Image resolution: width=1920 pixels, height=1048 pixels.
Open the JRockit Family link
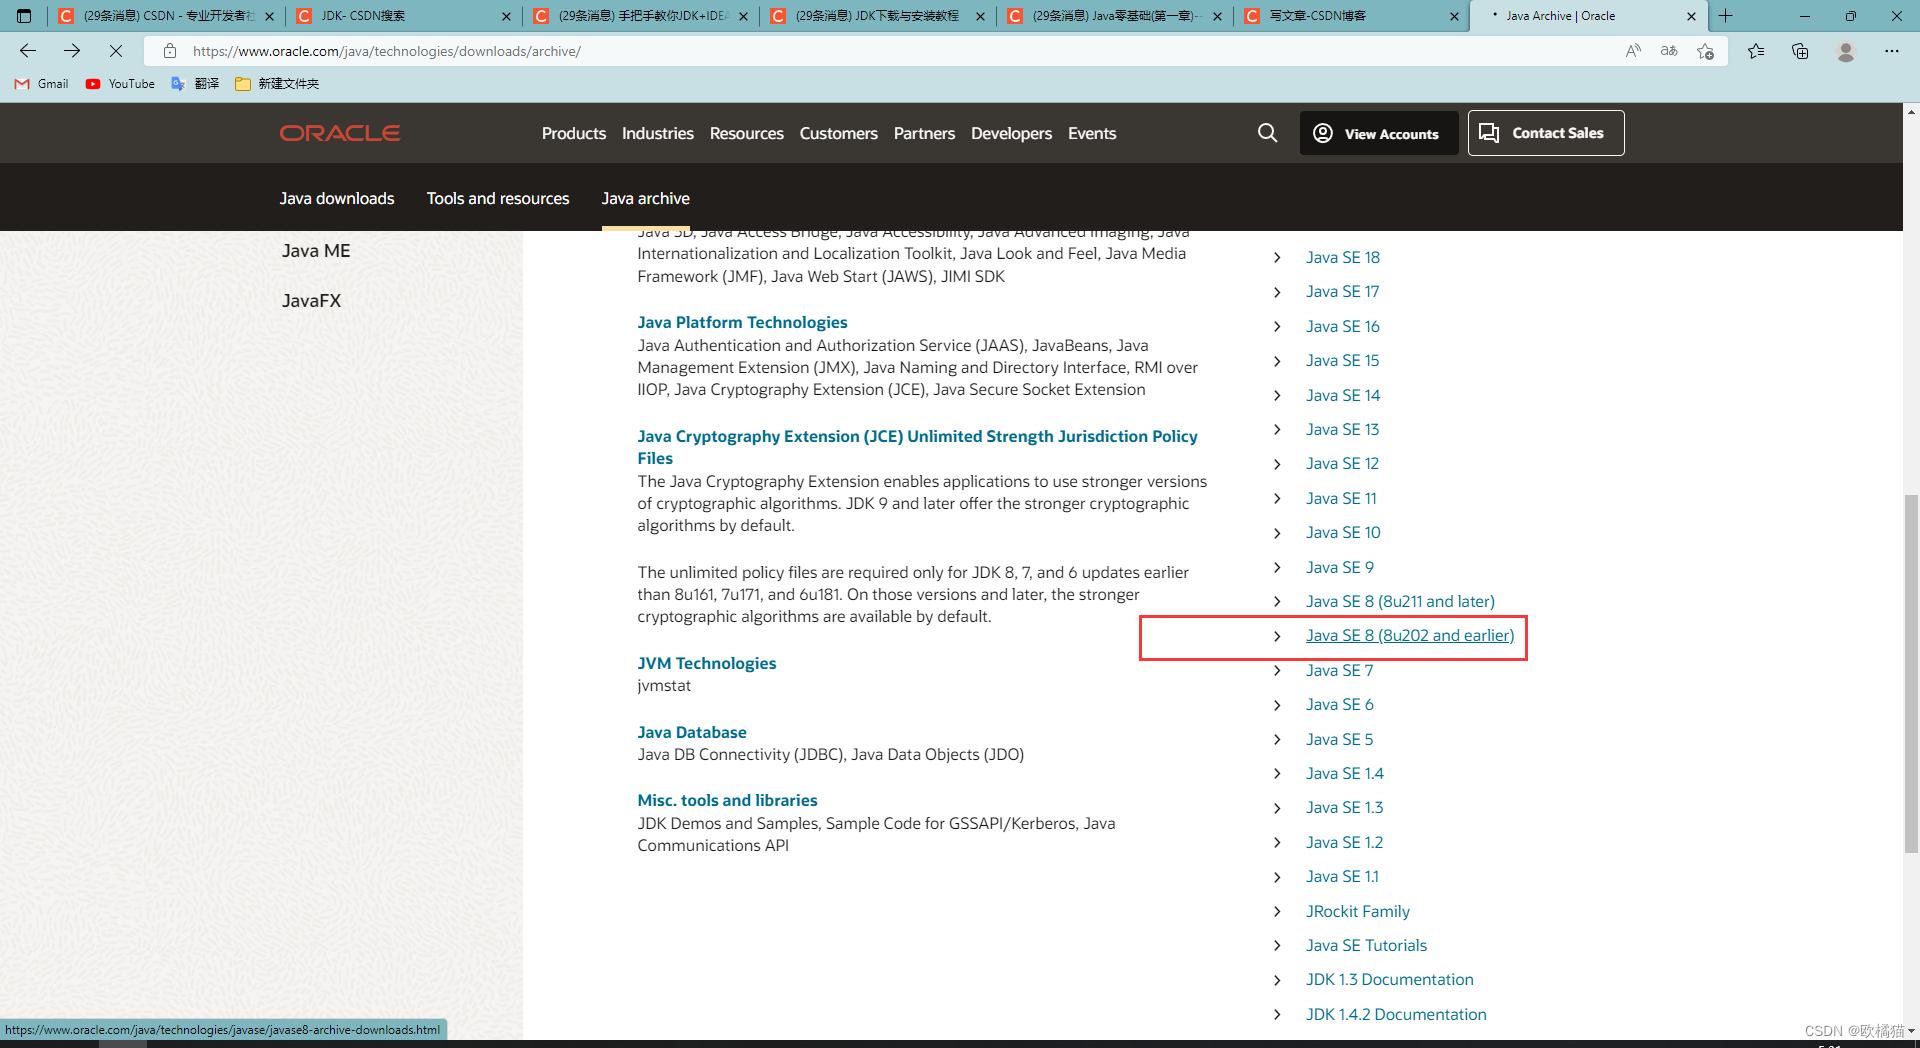tap(1358, 911)
